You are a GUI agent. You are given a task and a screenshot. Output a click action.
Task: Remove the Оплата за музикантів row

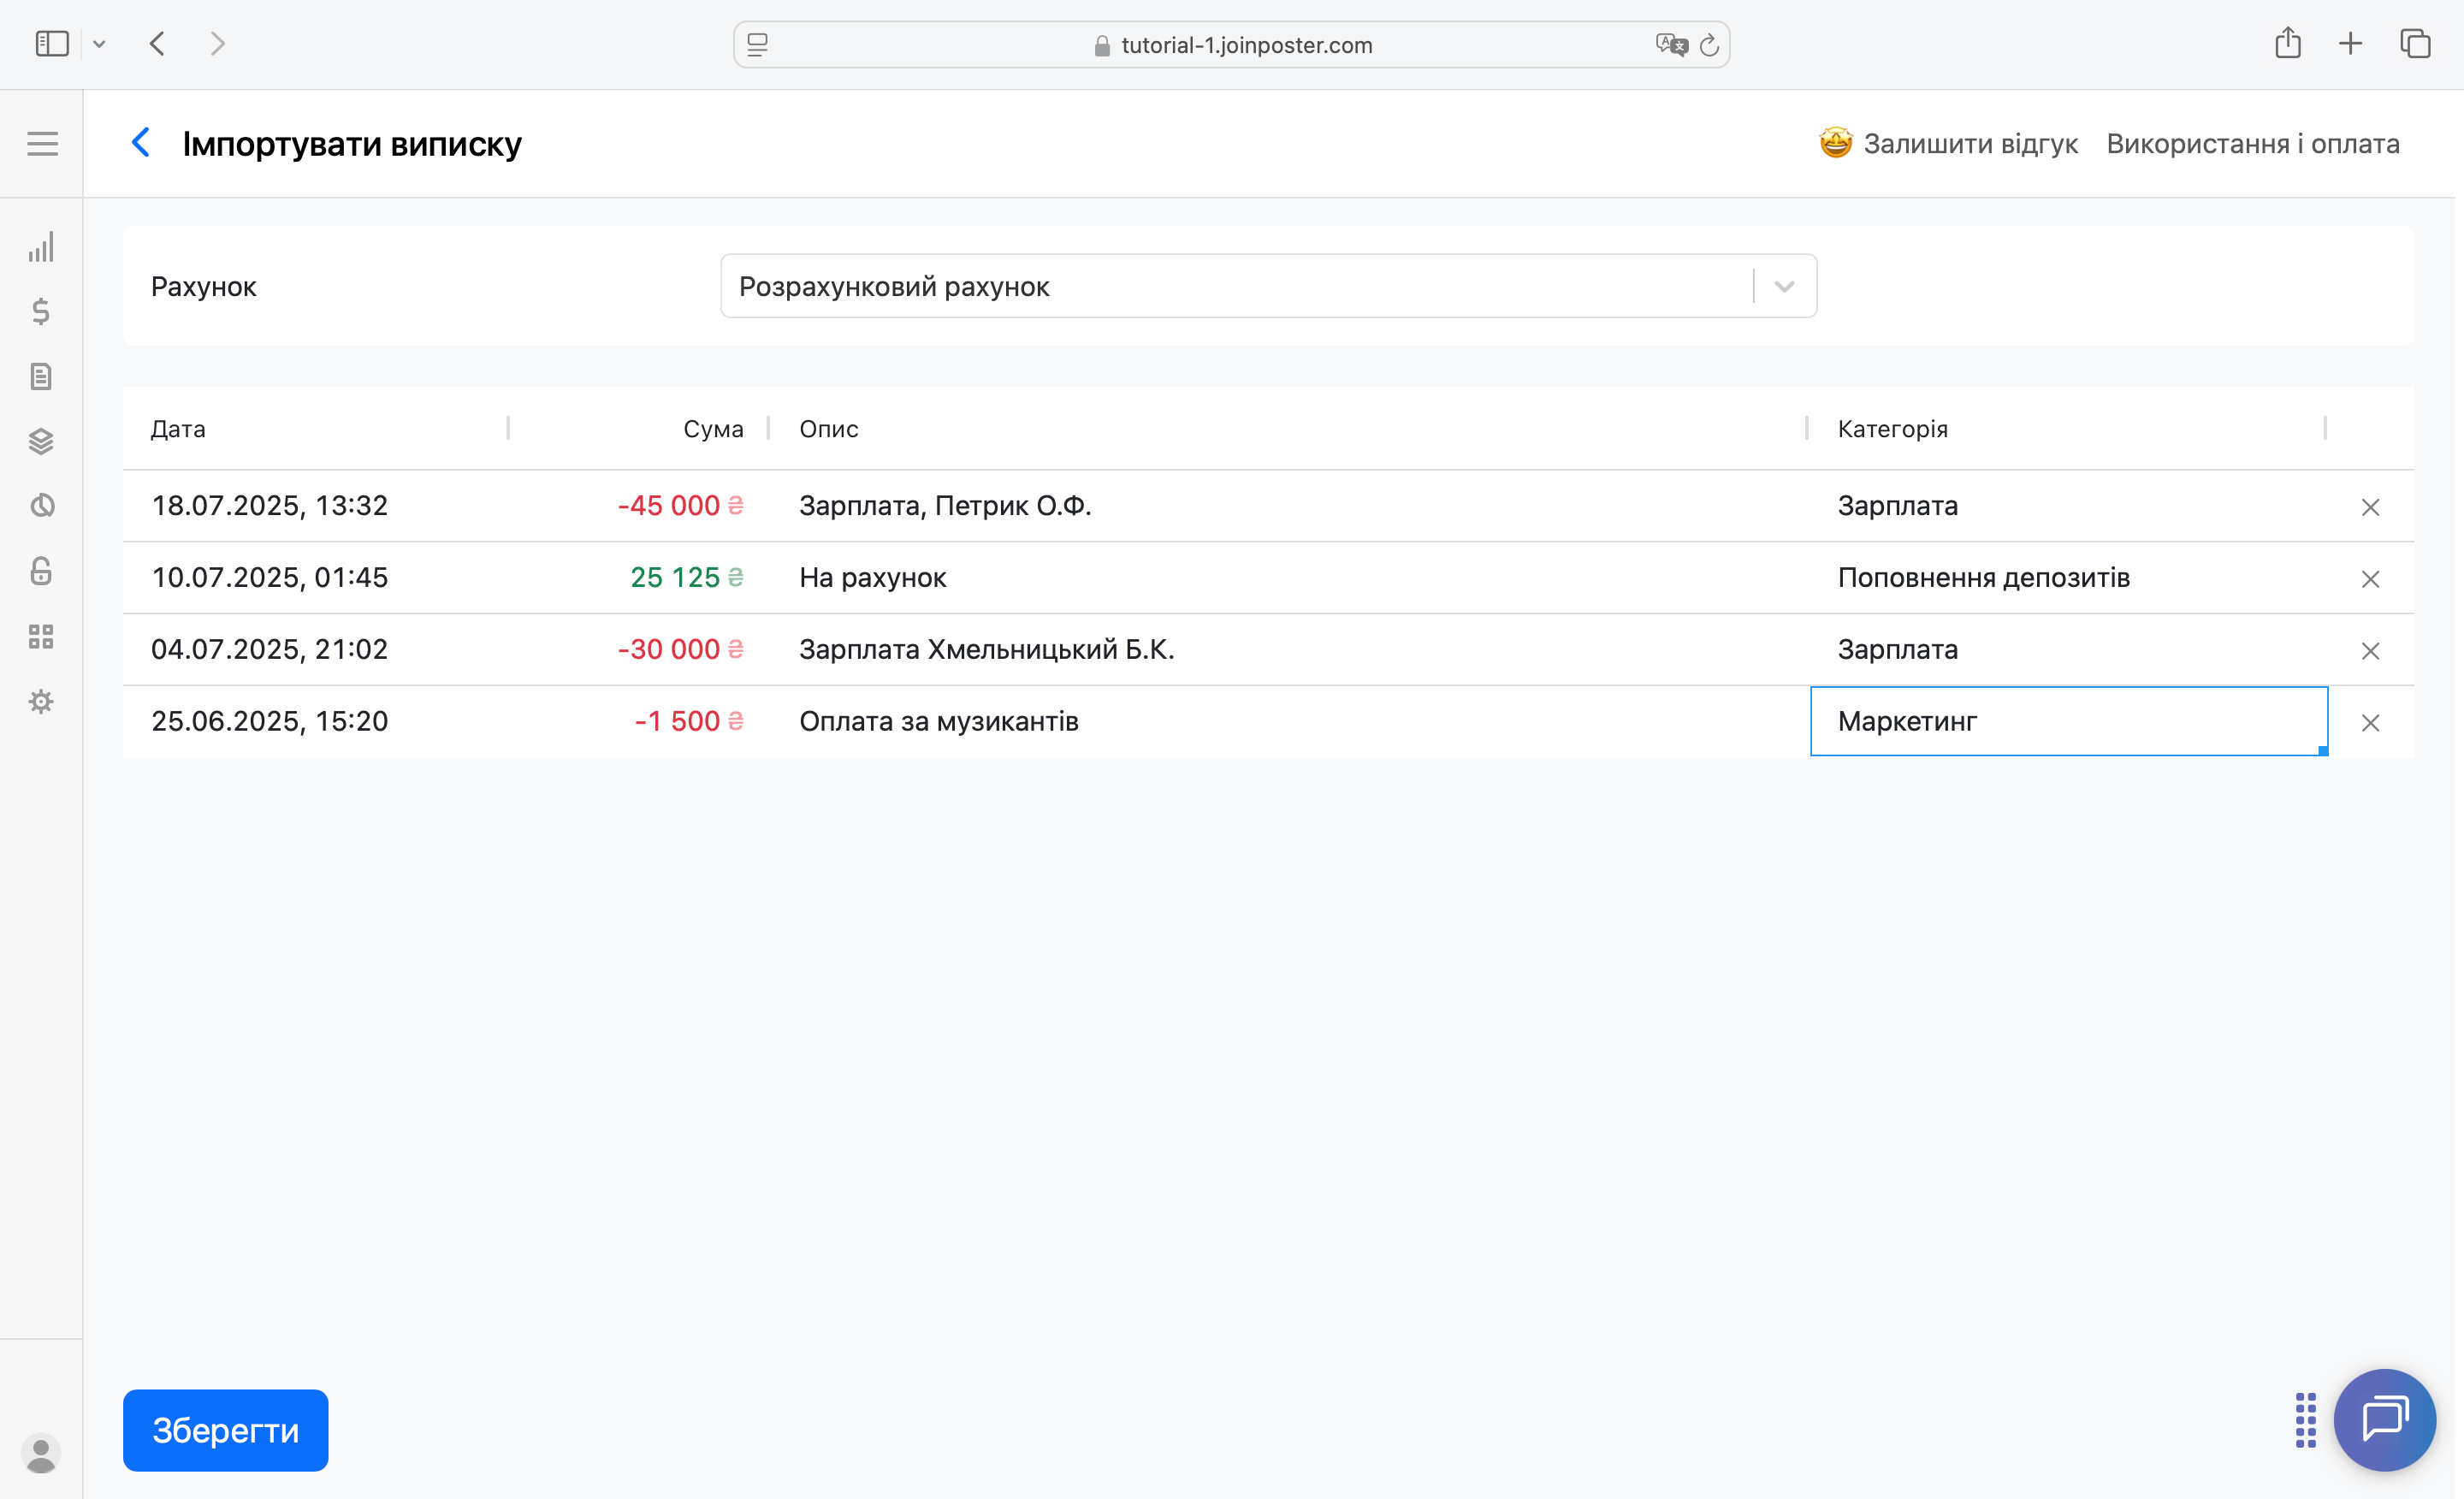pyautogui.click(x=2370, y=723)
